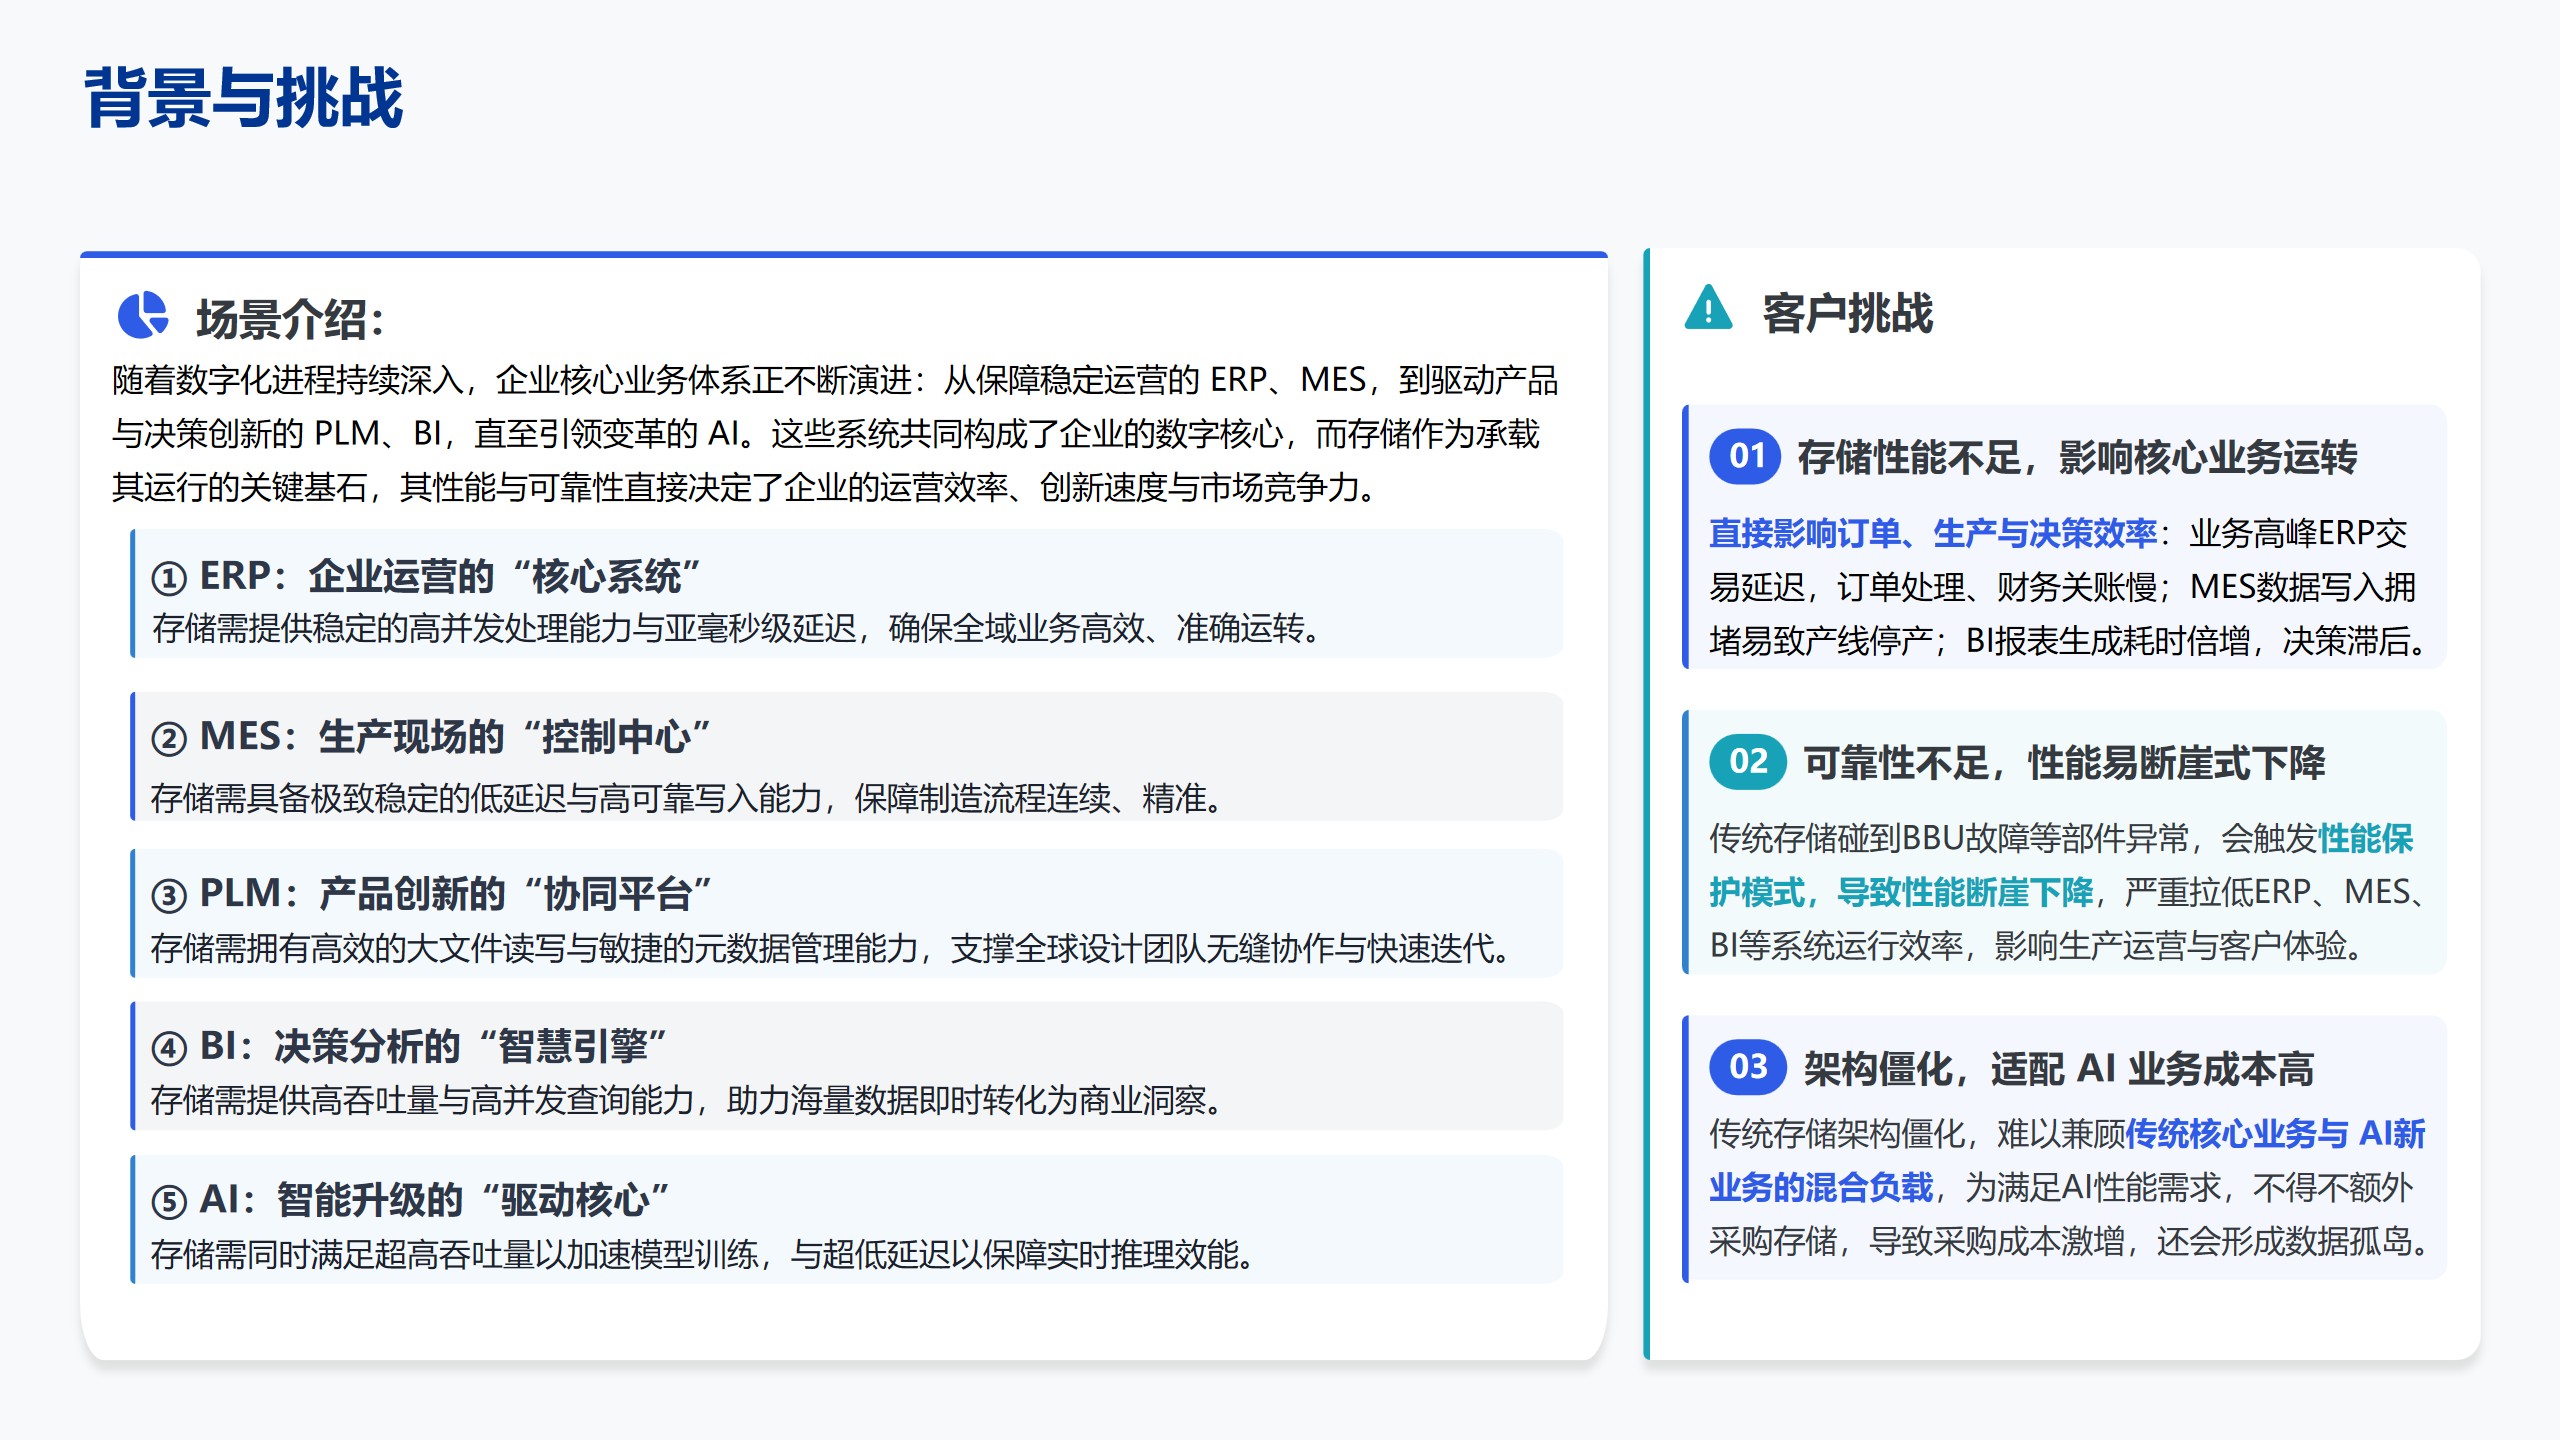Click the line starting 传统存储碰到BBU故障等部件异常

[2061, 838]
